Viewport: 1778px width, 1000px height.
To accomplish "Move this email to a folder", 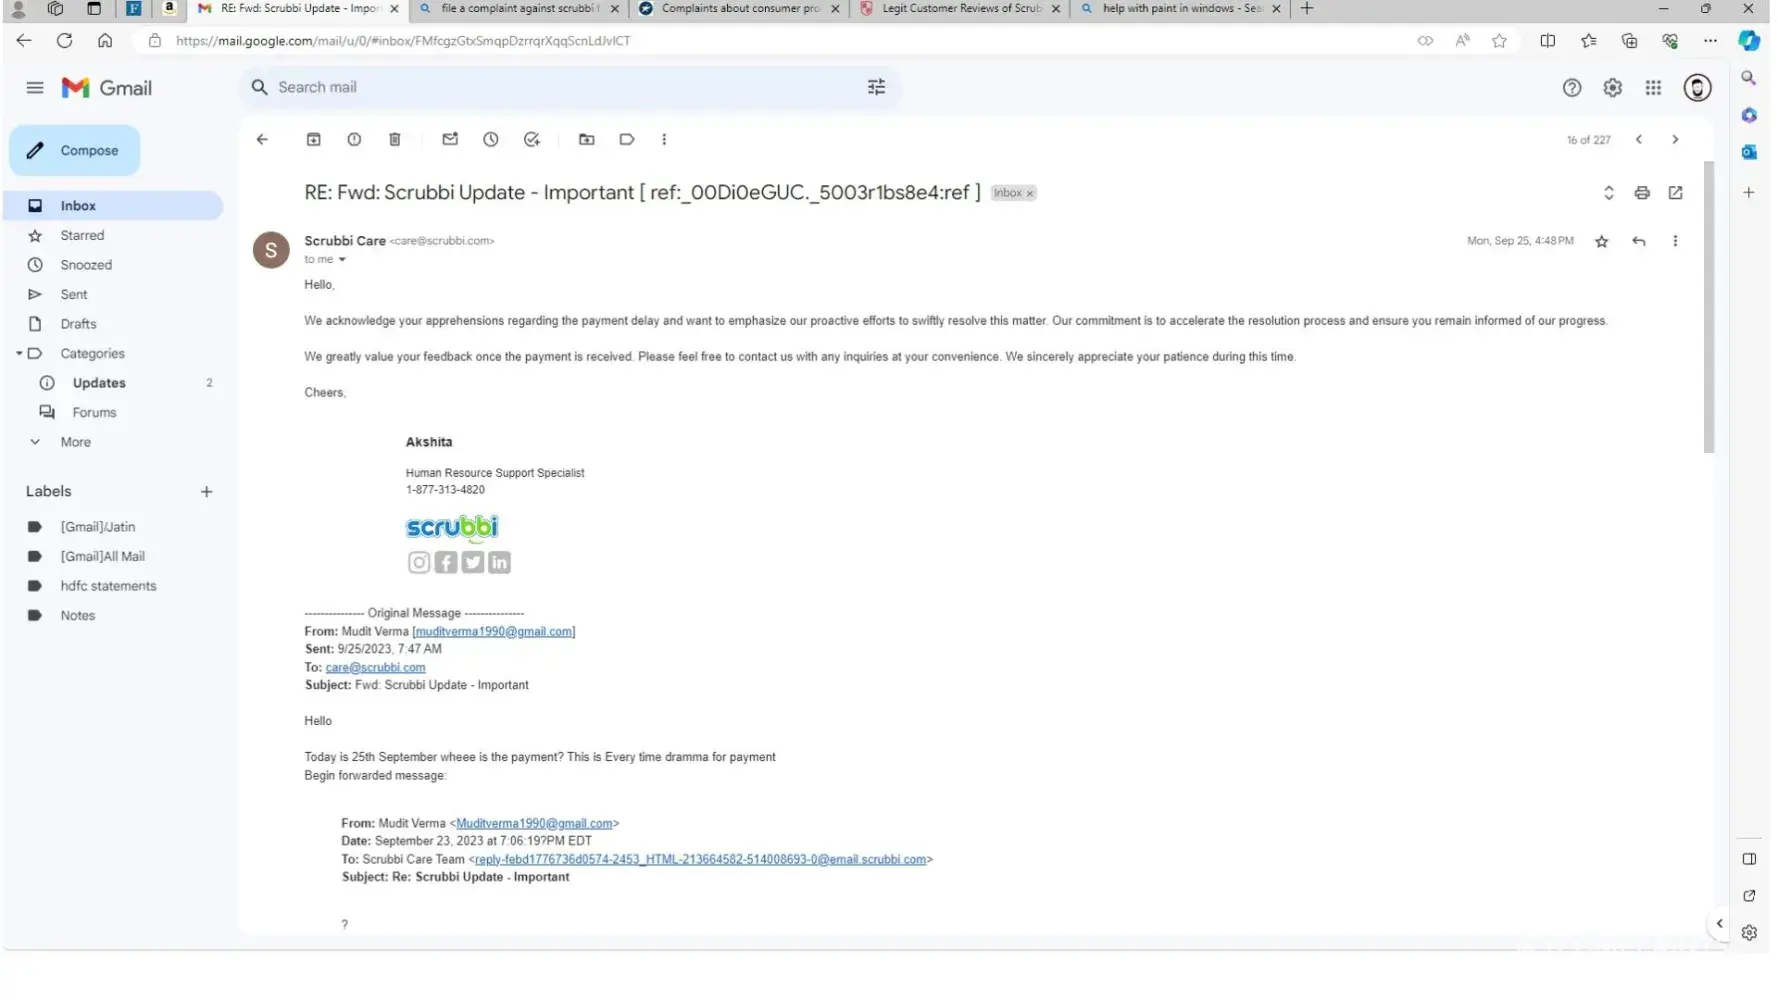I will [x=587, y=140].
